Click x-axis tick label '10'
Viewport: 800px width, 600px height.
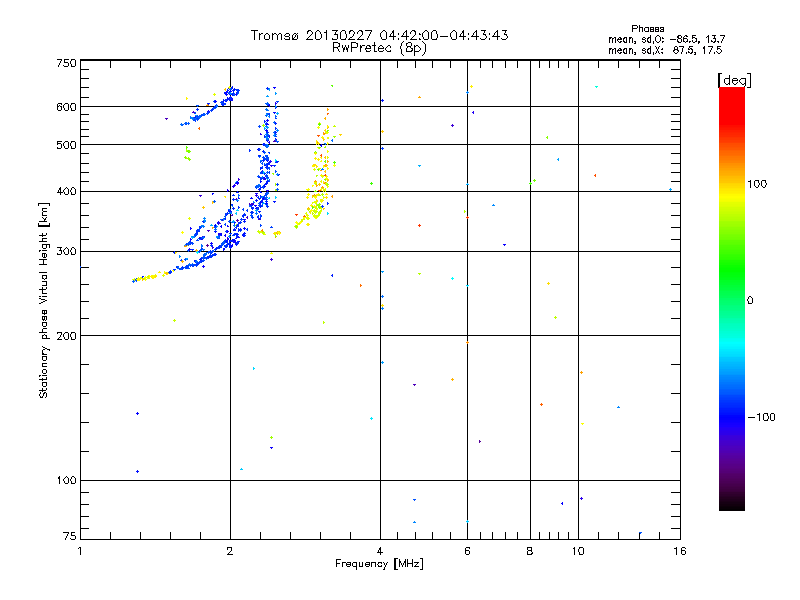[x=578, y=551]
